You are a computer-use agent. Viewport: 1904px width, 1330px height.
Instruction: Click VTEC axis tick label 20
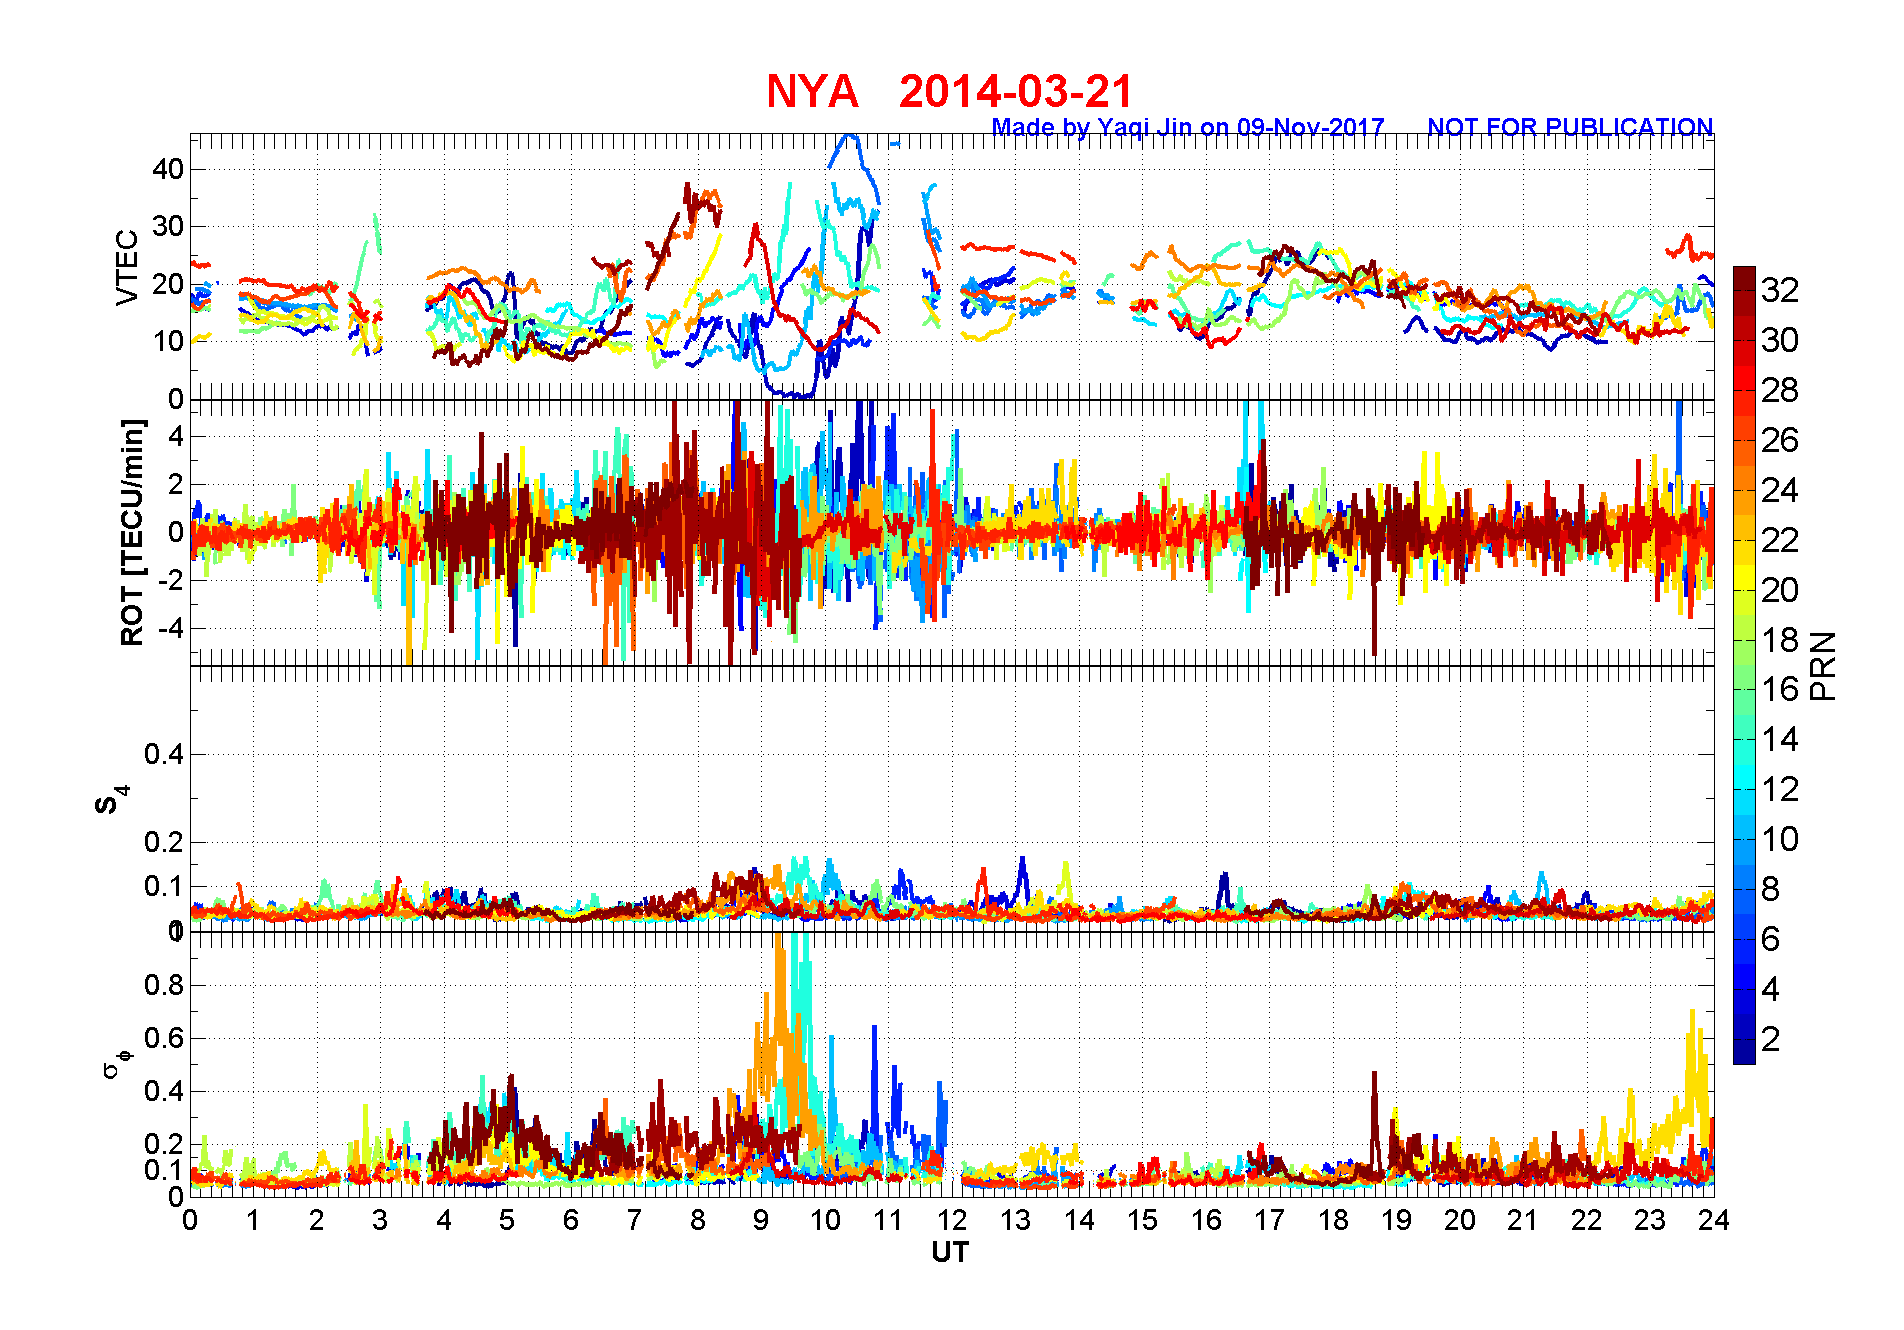pyautogui.click(x=168, y=284)
